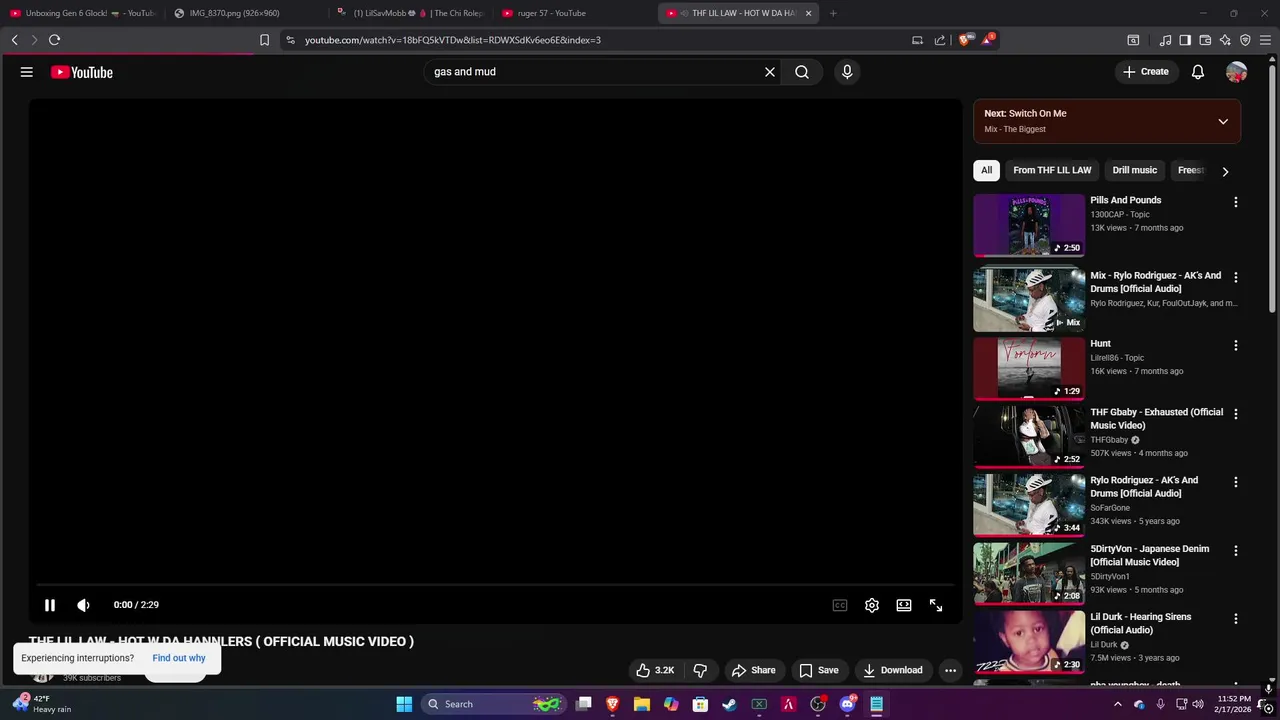Bookmark this page icon

pos(264,40)
